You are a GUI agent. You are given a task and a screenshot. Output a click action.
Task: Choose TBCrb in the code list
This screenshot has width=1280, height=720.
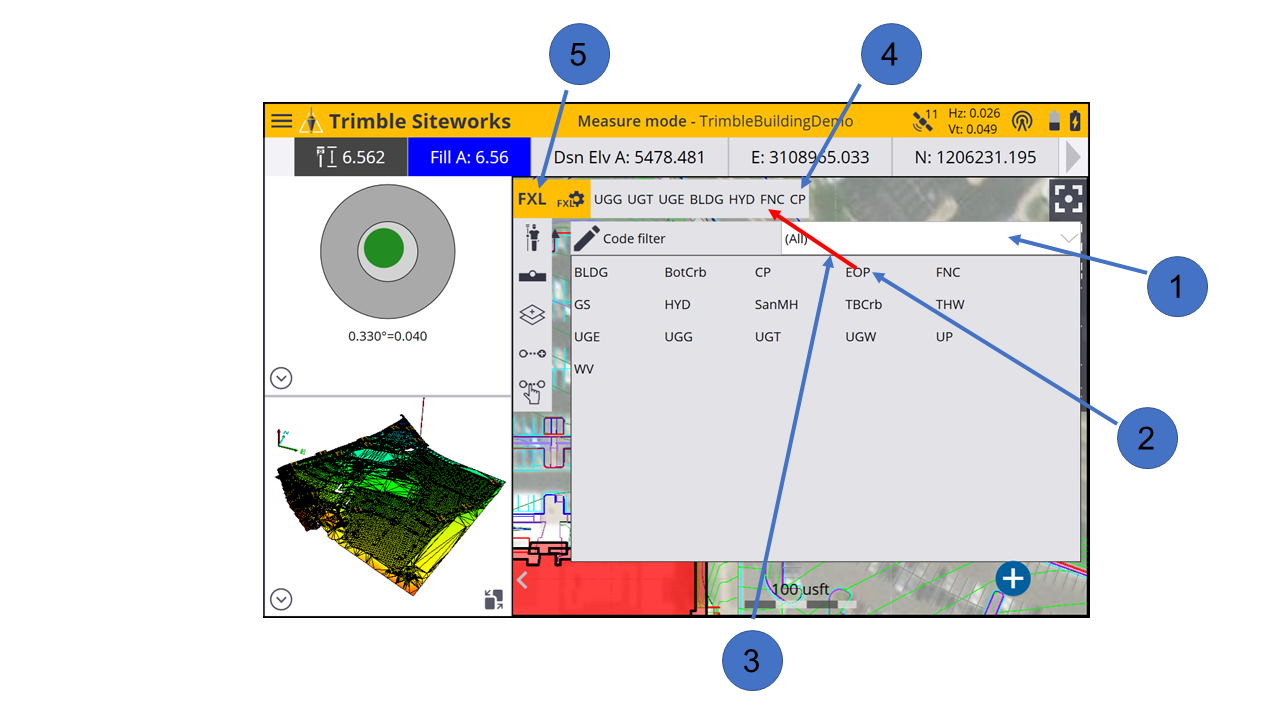(864, 304)
